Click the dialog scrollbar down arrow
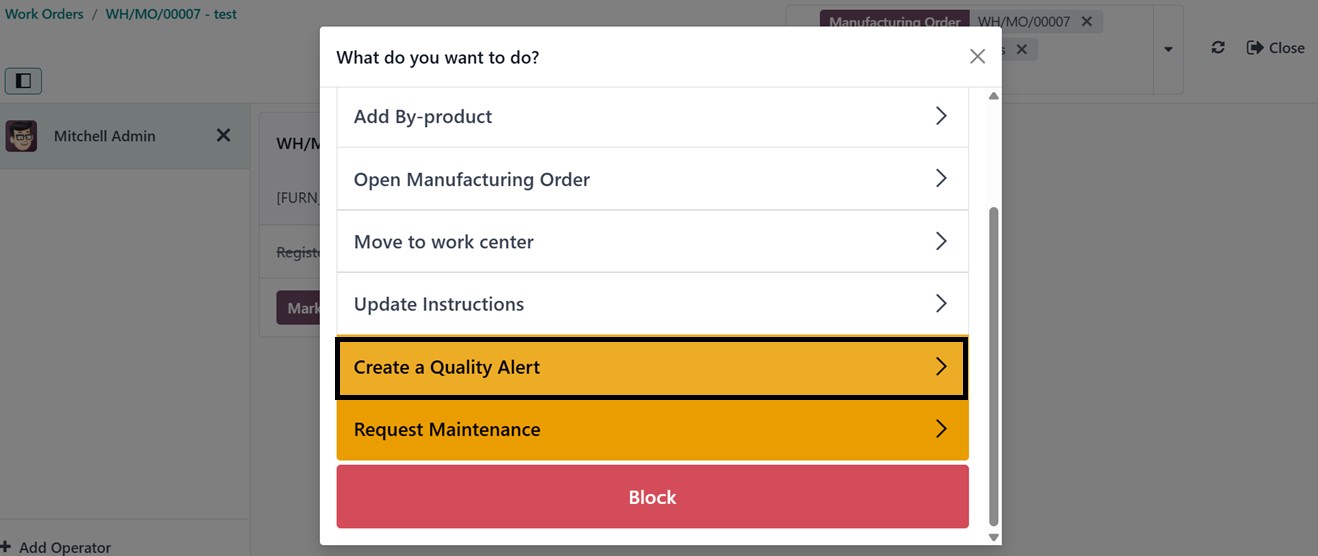 pyautogui.click(x=993, y=537)
